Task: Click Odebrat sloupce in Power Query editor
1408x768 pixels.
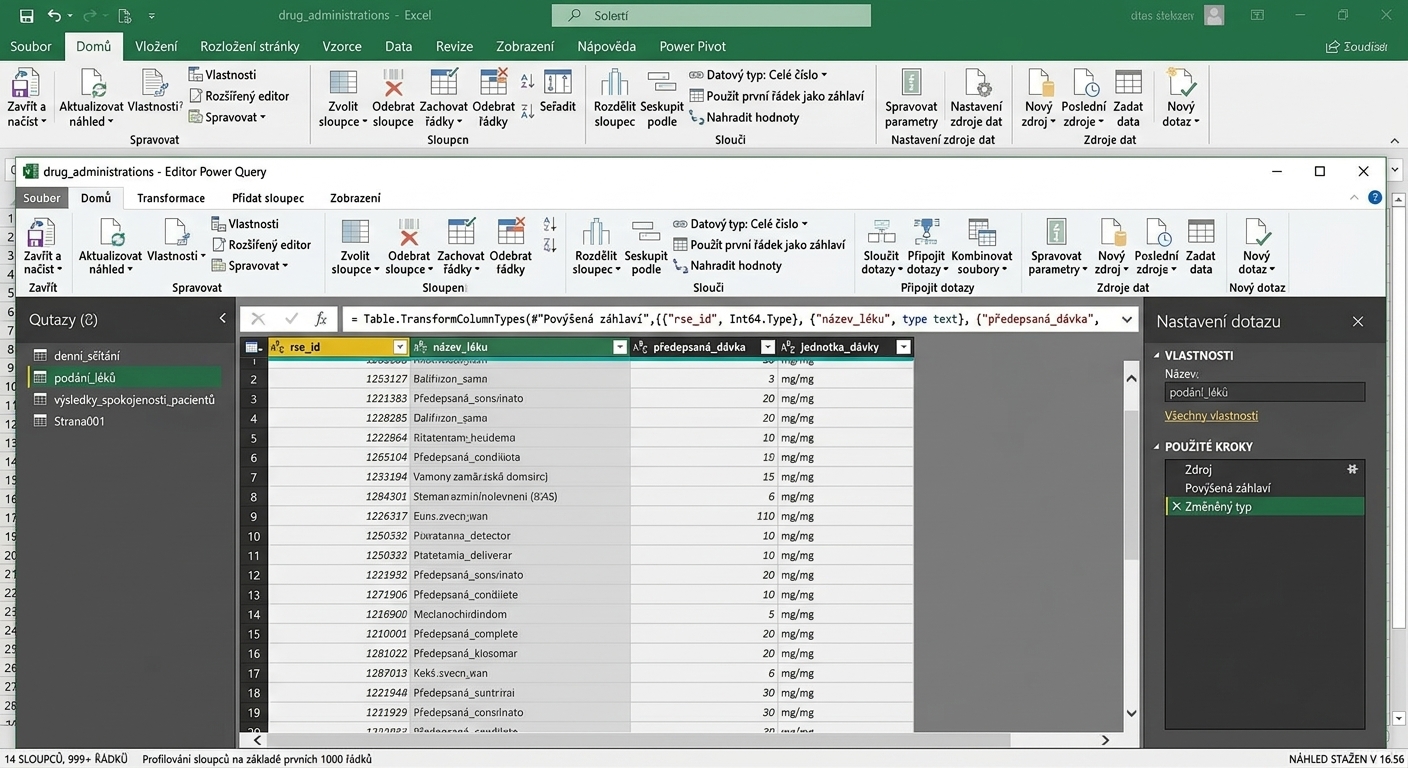Action: coord(409,247)
